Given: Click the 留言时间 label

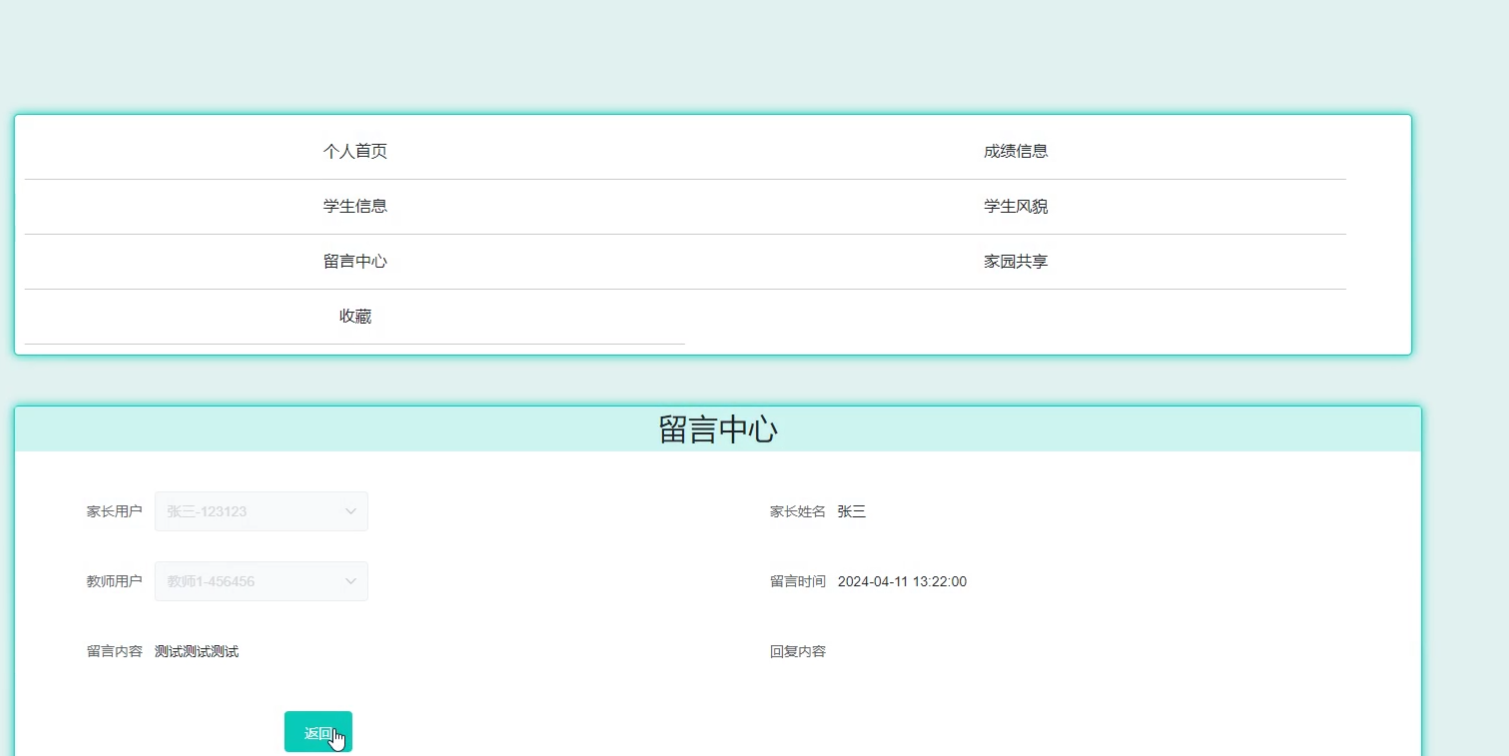Looking at the screenshot, I should point(798,581).
